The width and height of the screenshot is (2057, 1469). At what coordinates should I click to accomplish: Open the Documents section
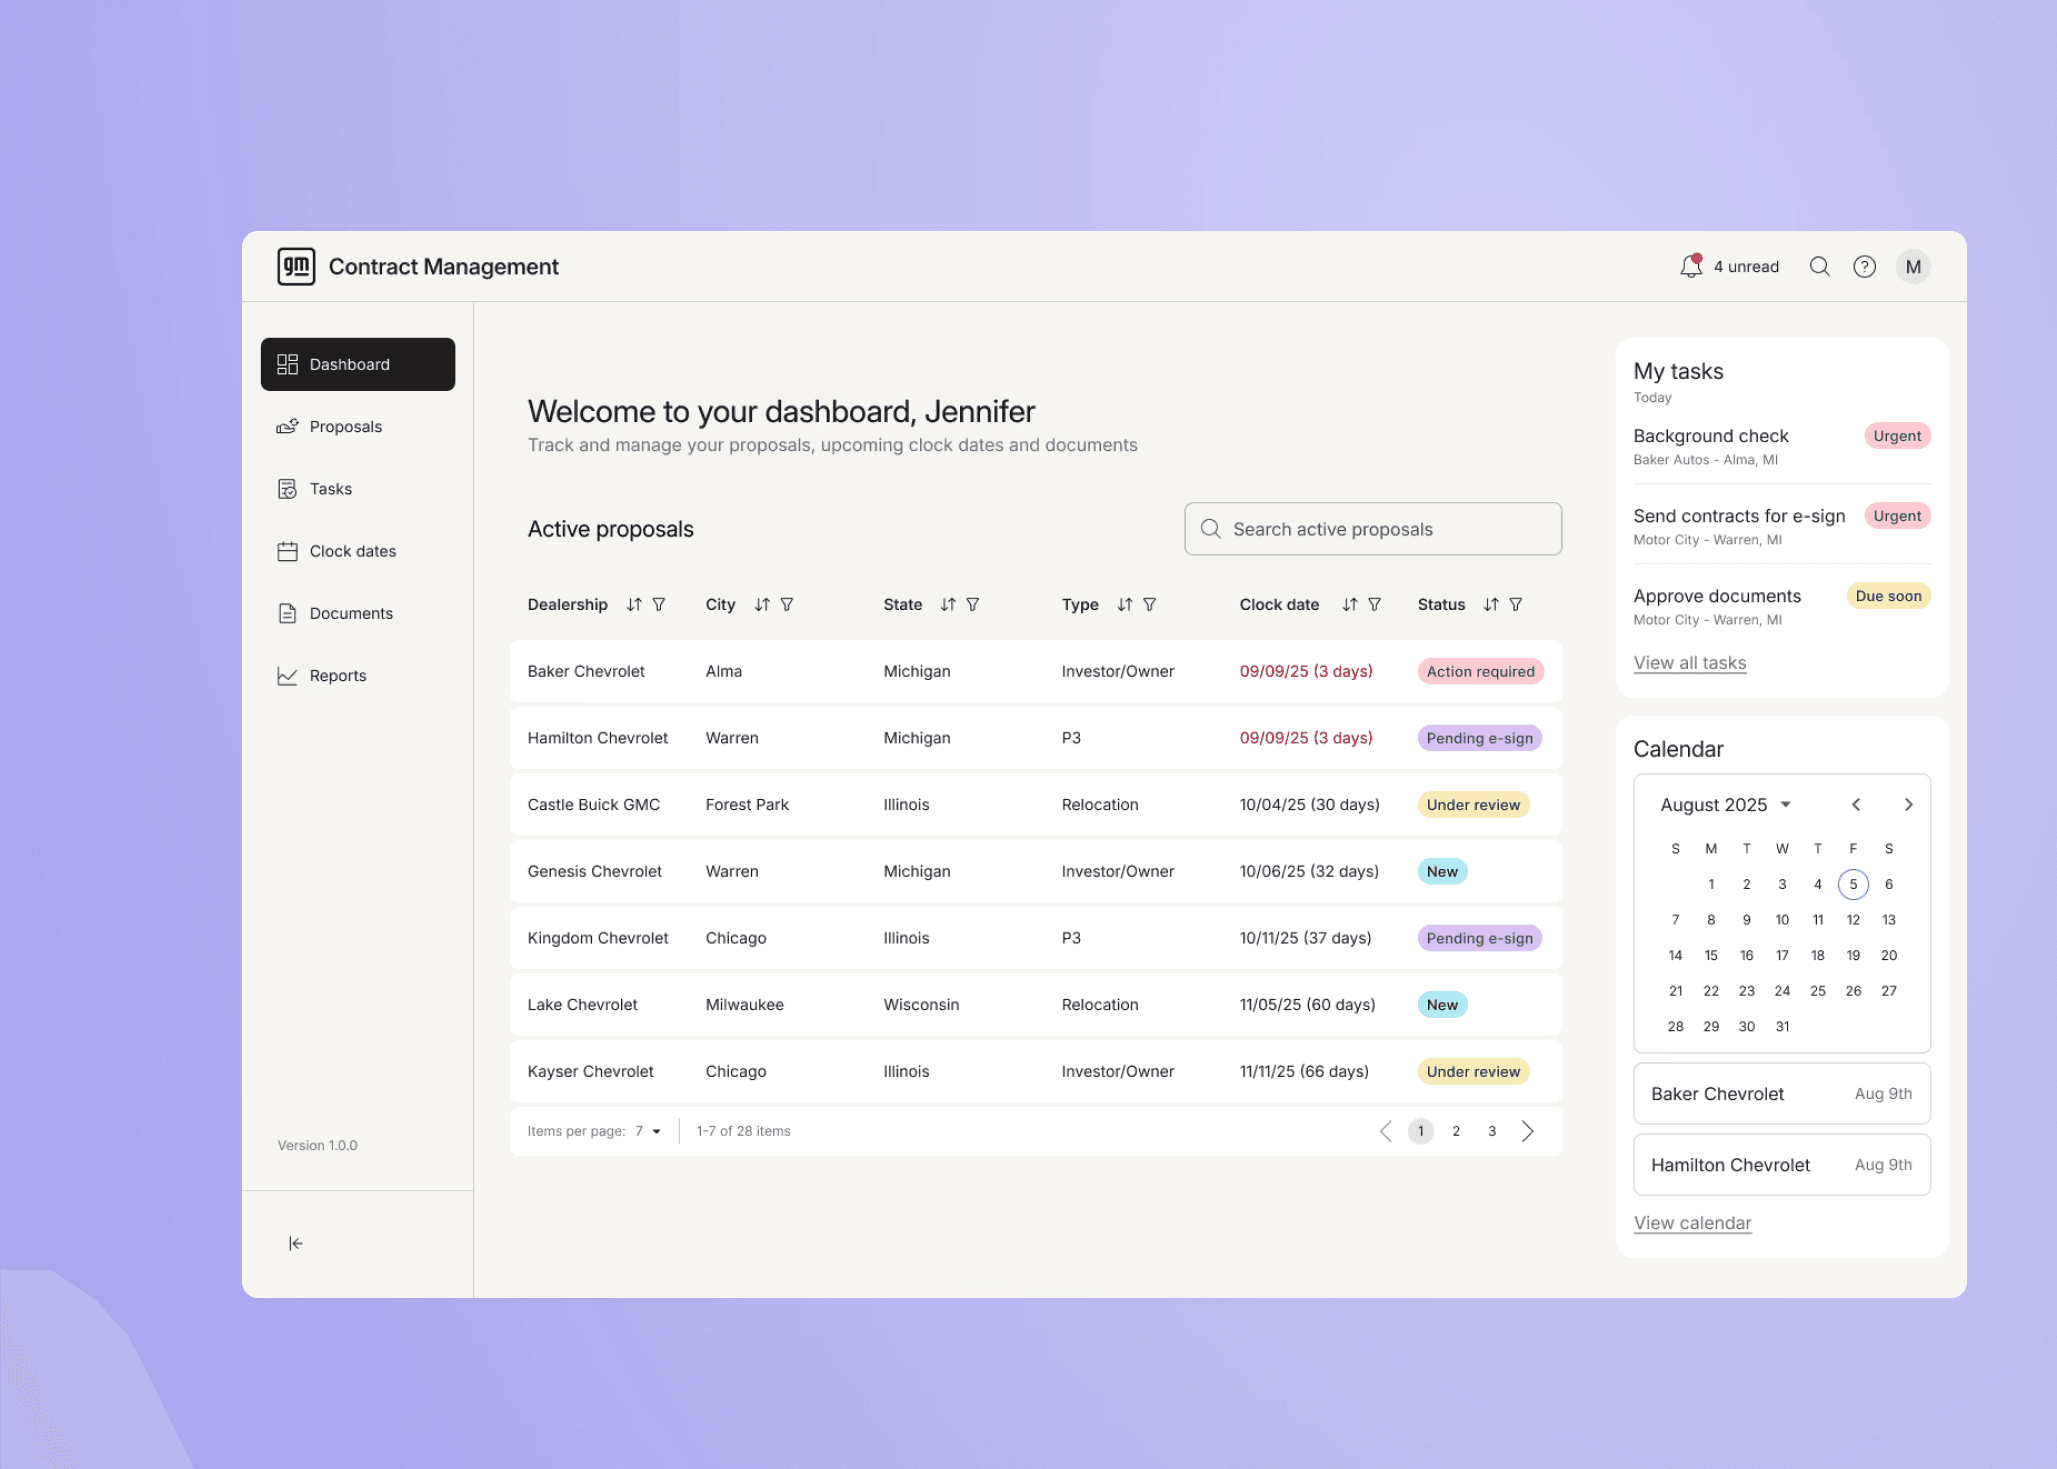pos(350,613)
